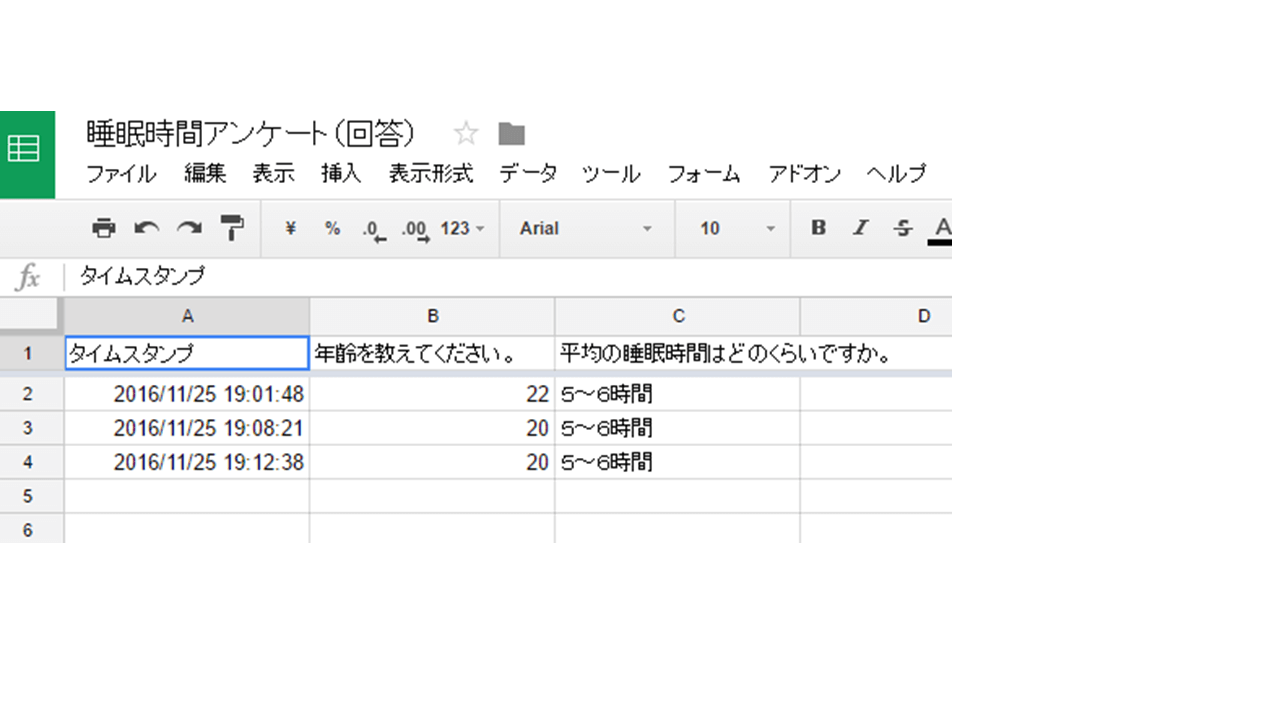This screenshot has width=1280, height=720.
Task: Toggle strikethrough formatting
Action: pos(903,228)
